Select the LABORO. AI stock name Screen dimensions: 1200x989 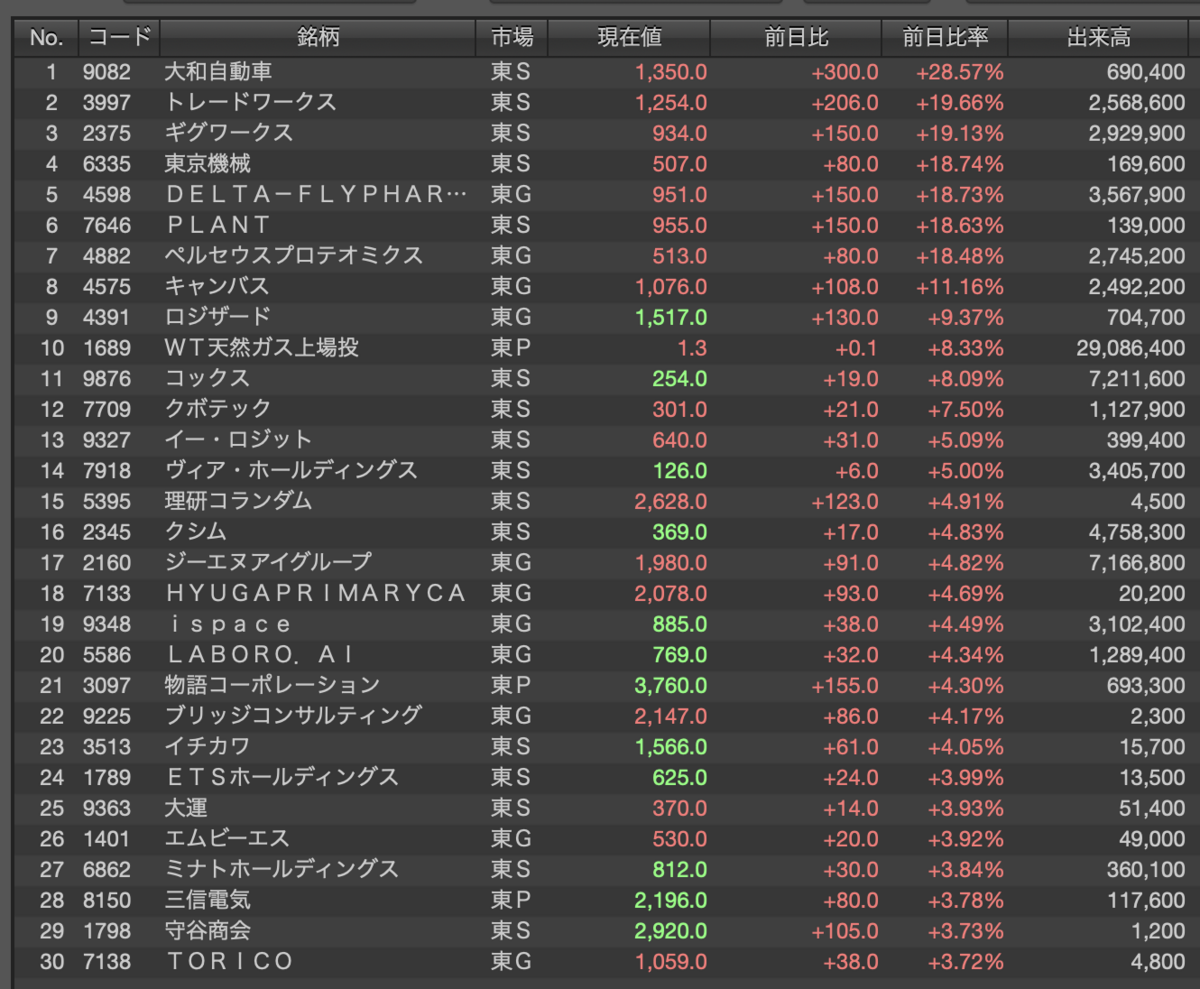260,655
